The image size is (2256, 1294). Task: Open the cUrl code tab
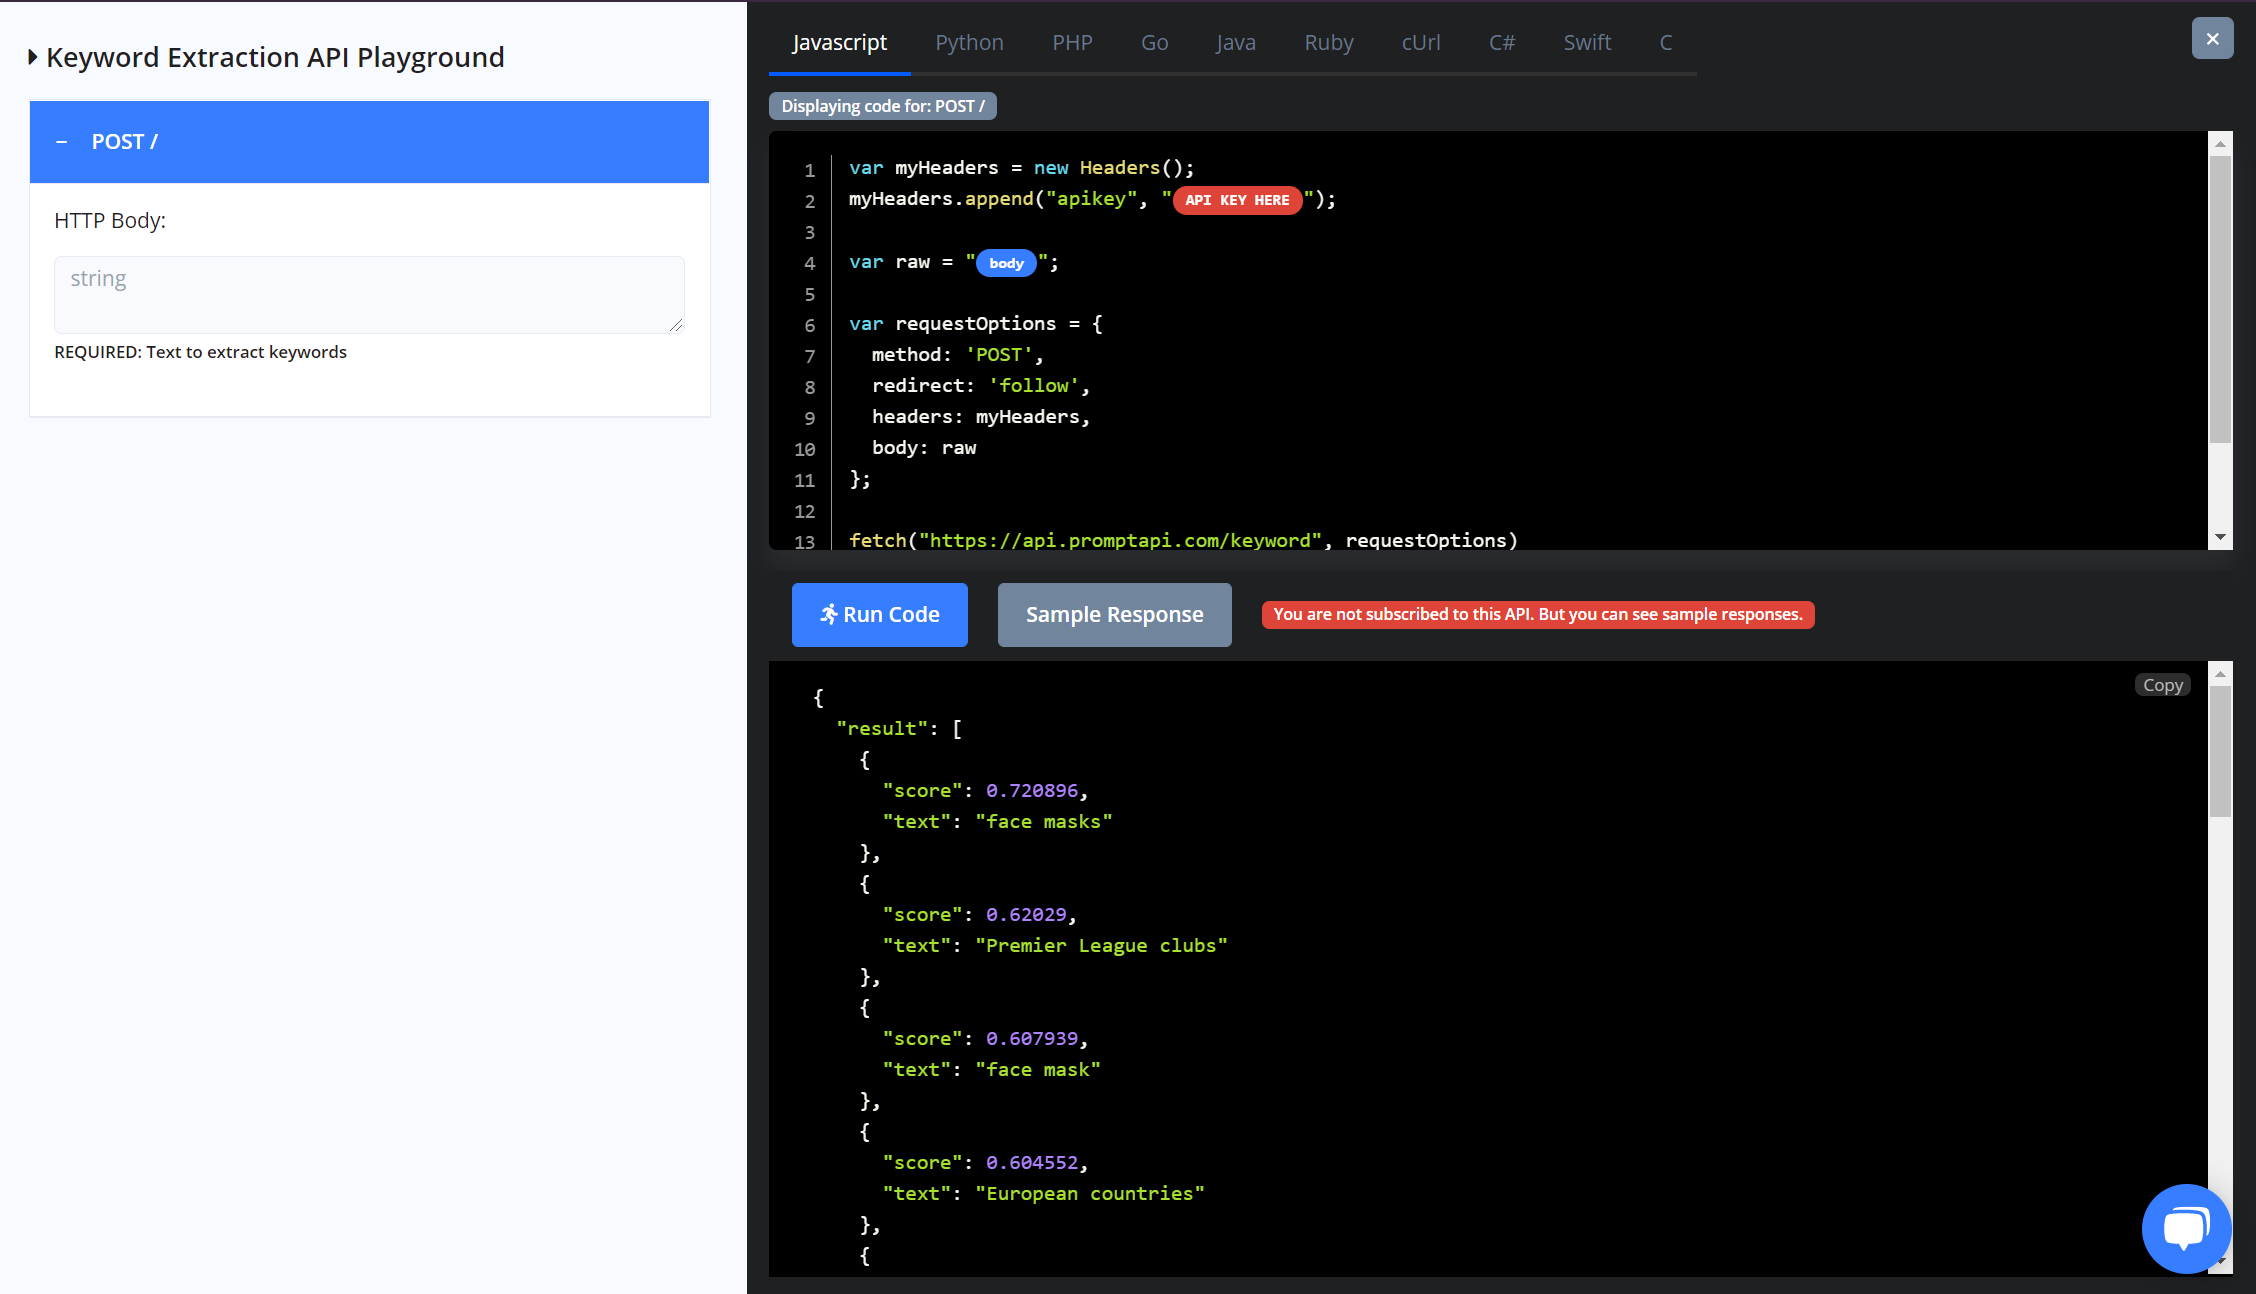(1421, 42)
